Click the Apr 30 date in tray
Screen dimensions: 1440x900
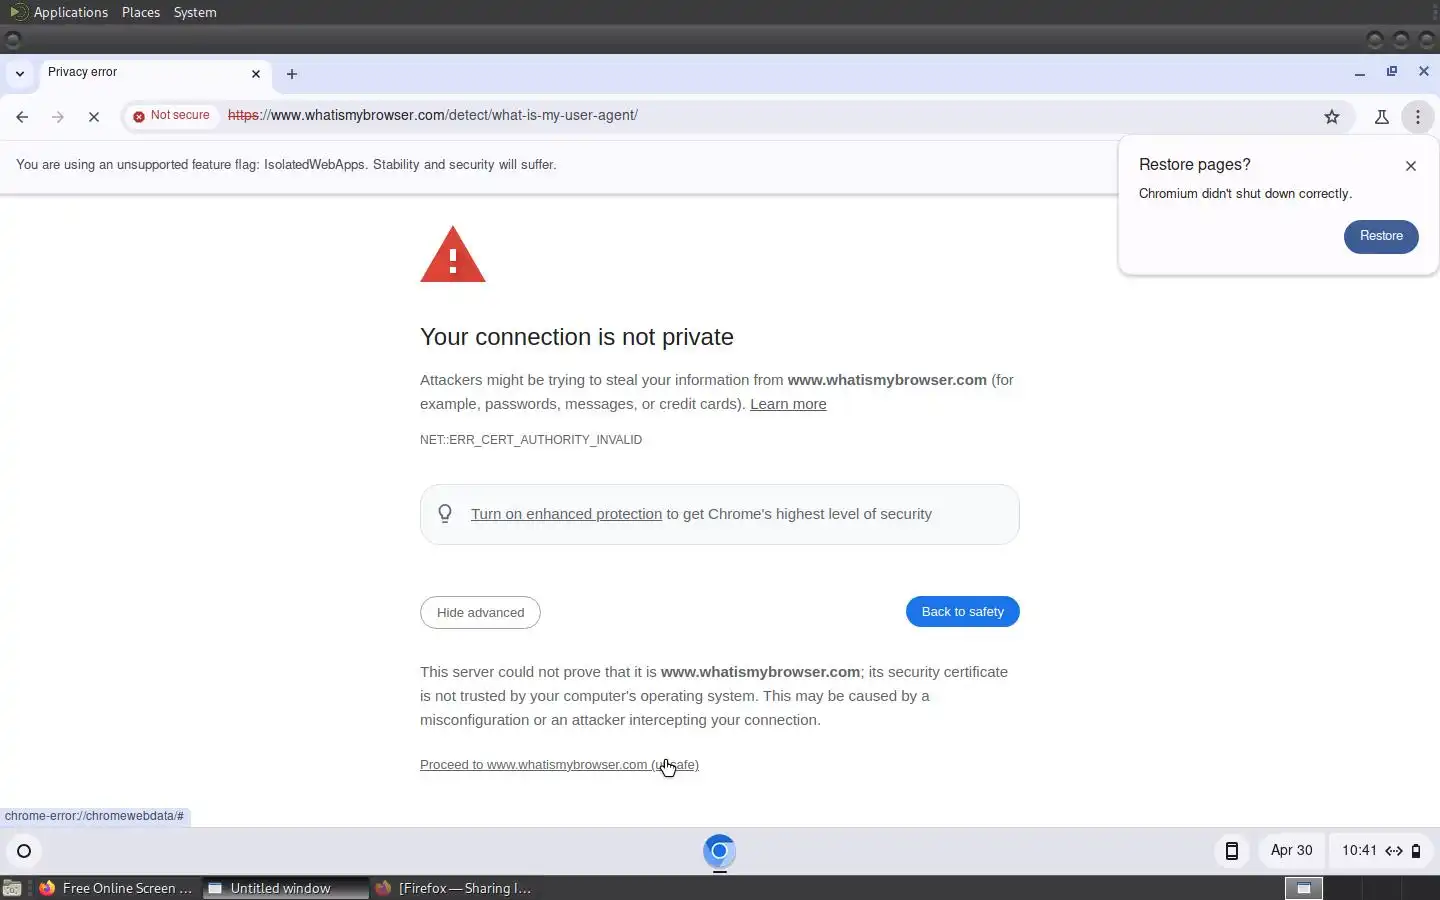(1291, 851)
